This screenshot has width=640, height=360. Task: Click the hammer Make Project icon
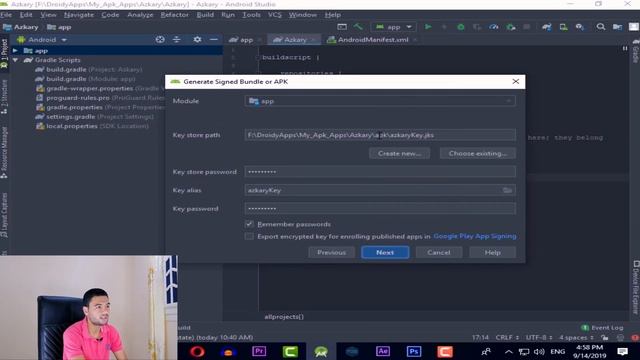click(358, 27)
